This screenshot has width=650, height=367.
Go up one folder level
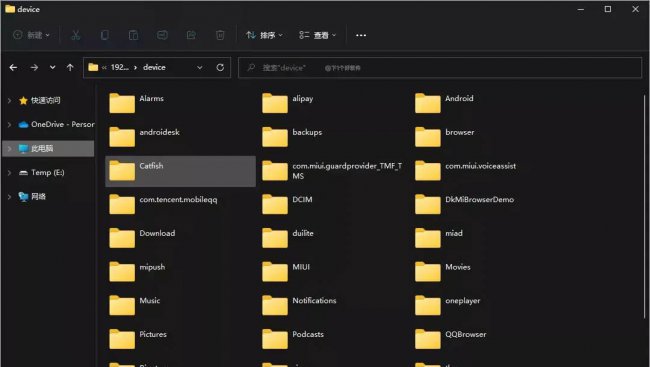tap(70, 67)
